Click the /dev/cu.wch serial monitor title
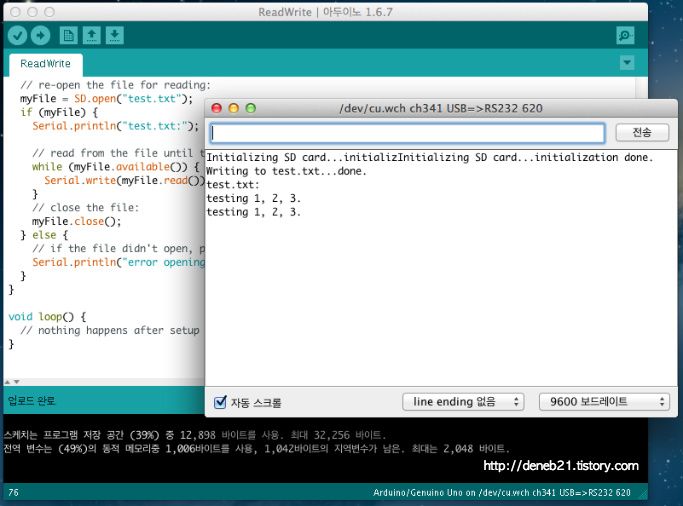This screenshot has width=683, height=506. click(441, 108)
